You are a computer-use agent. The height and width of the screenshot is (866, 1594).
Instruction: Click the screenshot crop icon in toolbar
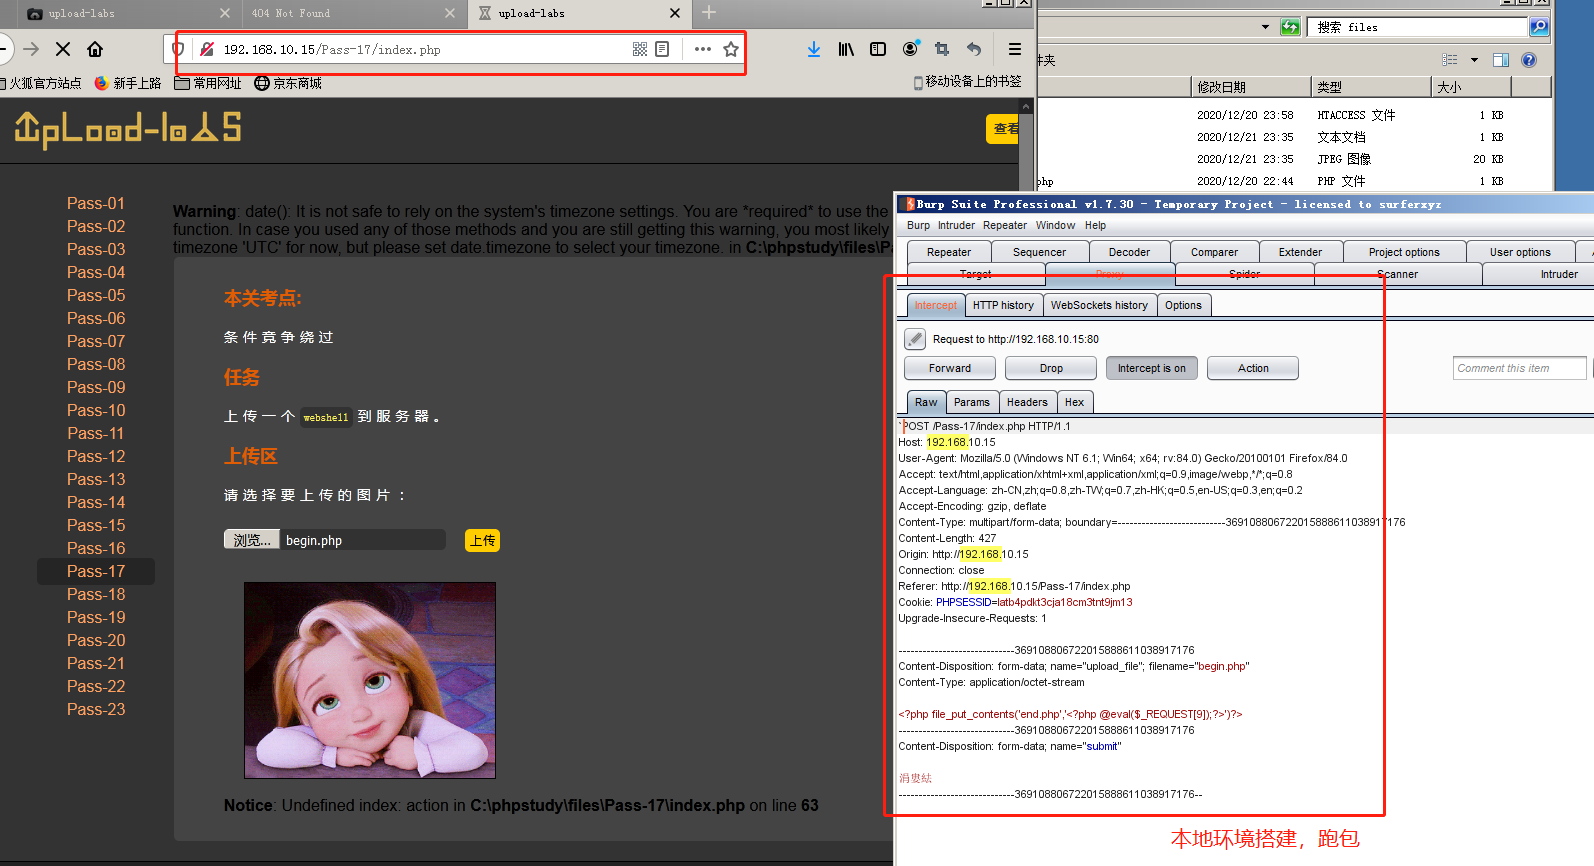pyautogui.click(x=942, y=49)
